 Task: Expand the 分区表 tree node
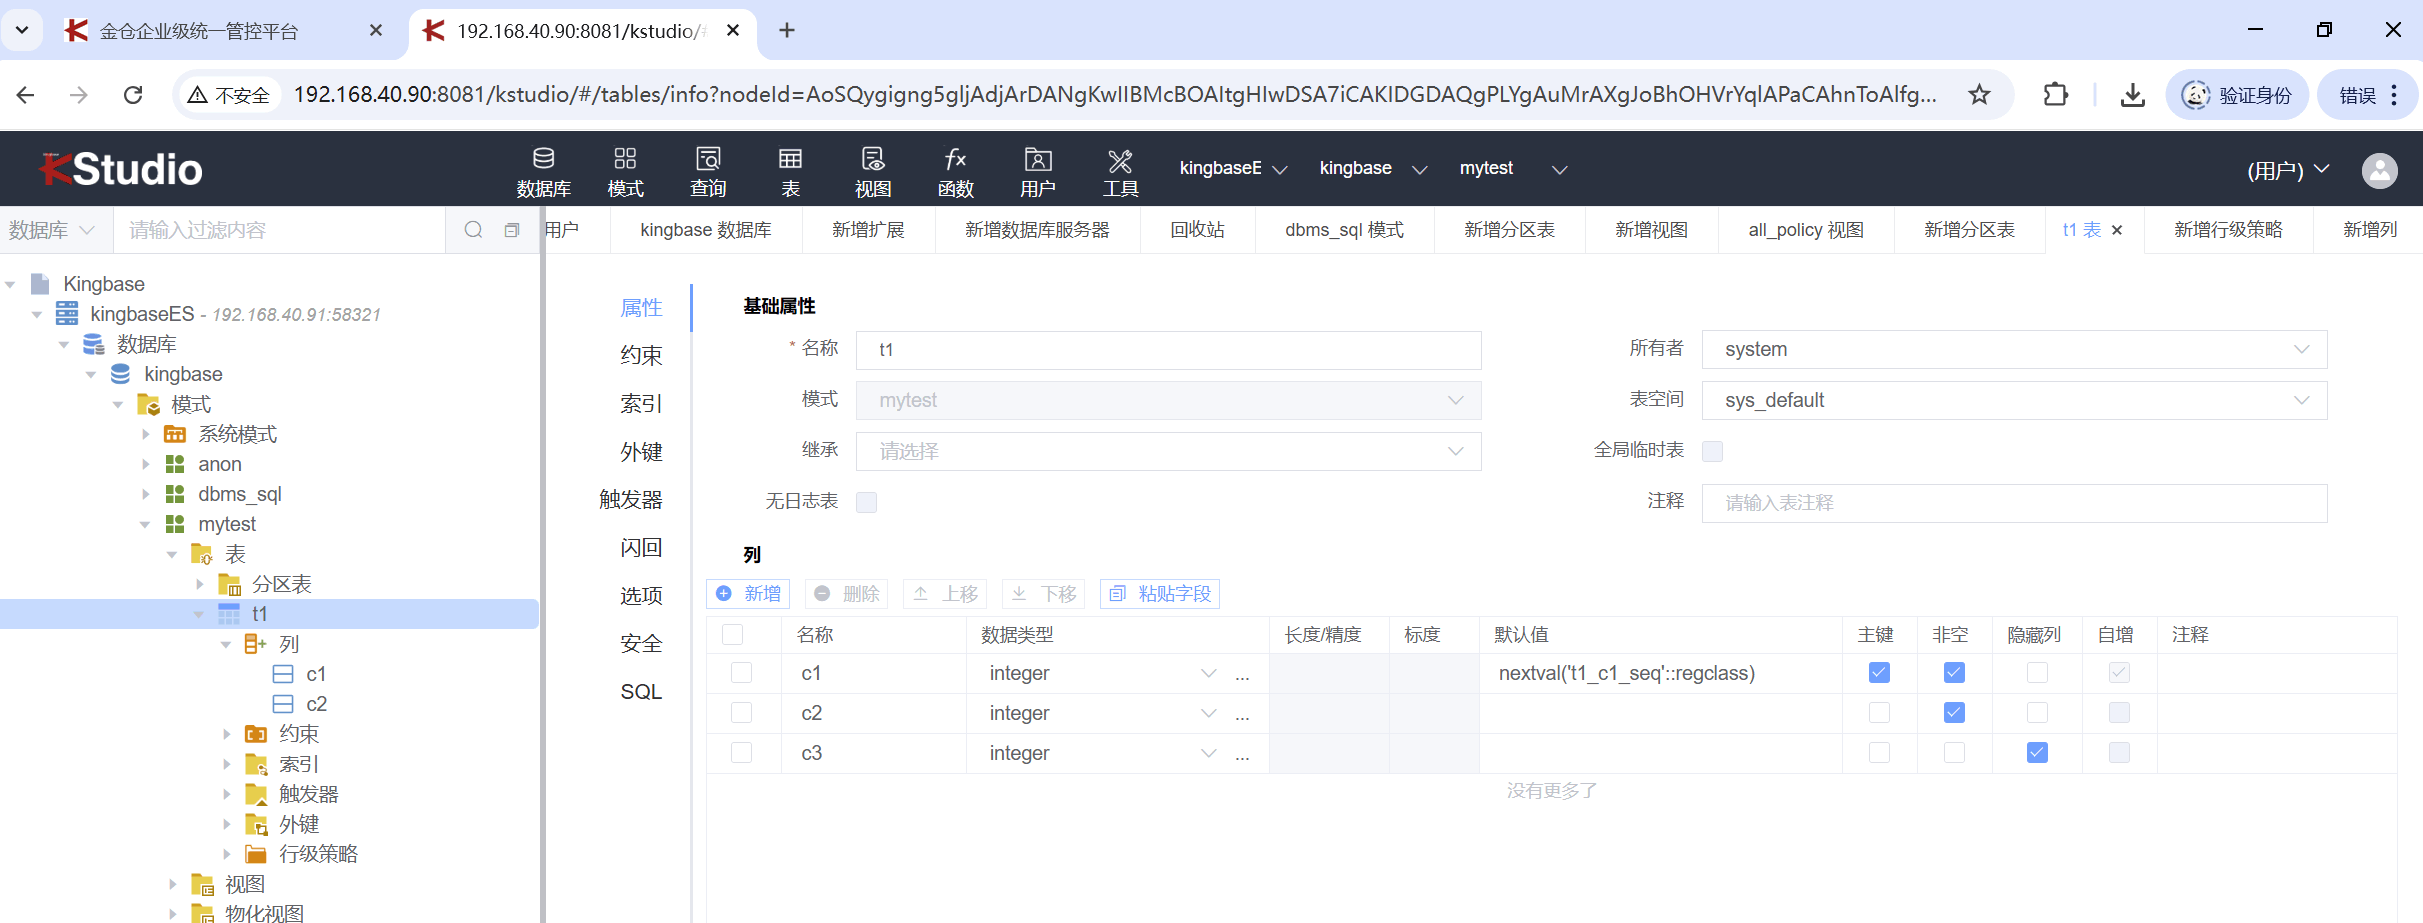pyautogui.click(x=200, y=584)
